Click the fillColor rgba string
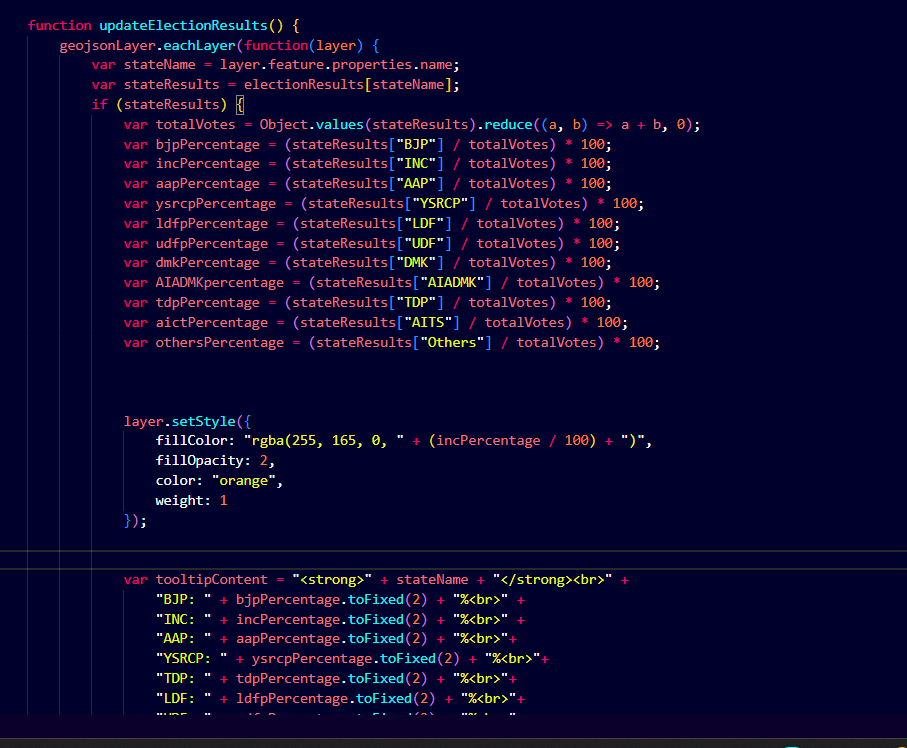907x748 pixels. pyautogui.click(x=324, y=441)
